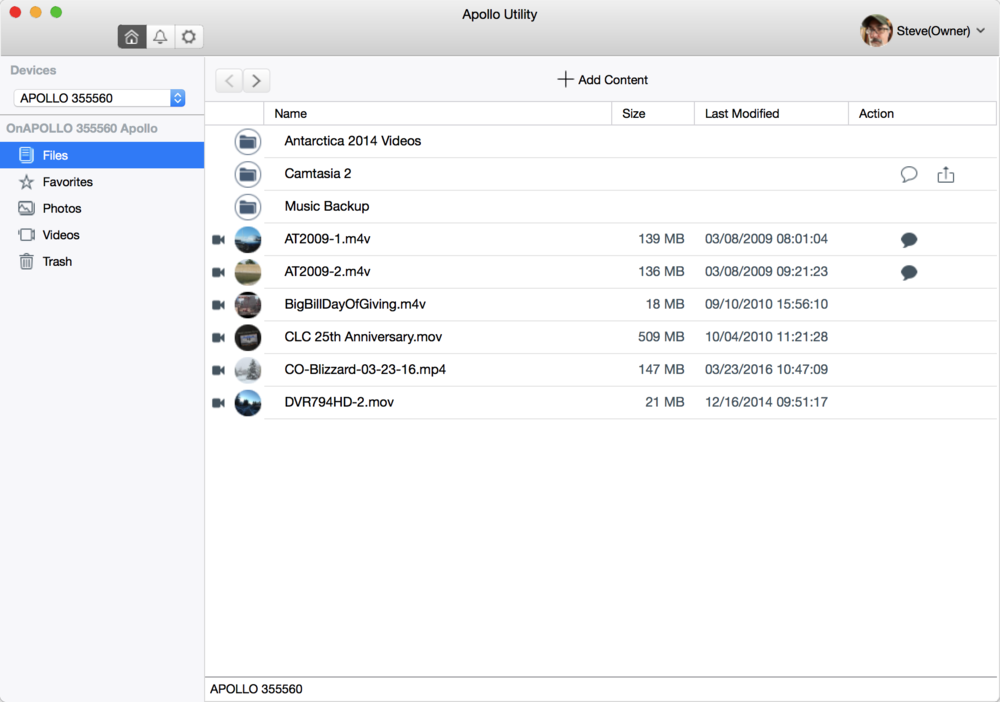Click the AT2009-2.m4v thumbnail

(247, 272)
